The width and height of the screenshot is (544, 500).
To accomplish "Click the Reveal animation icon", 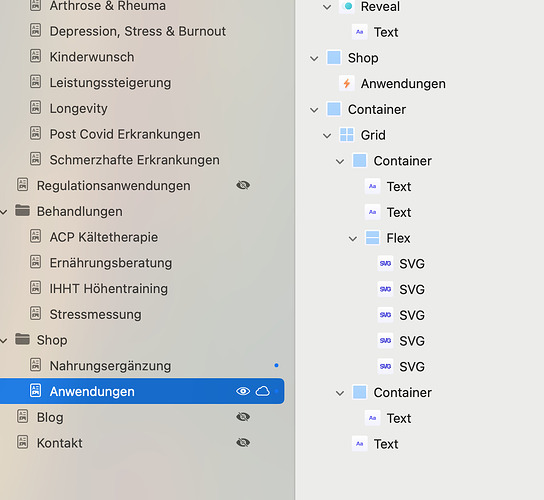I will tap(347, 6).
